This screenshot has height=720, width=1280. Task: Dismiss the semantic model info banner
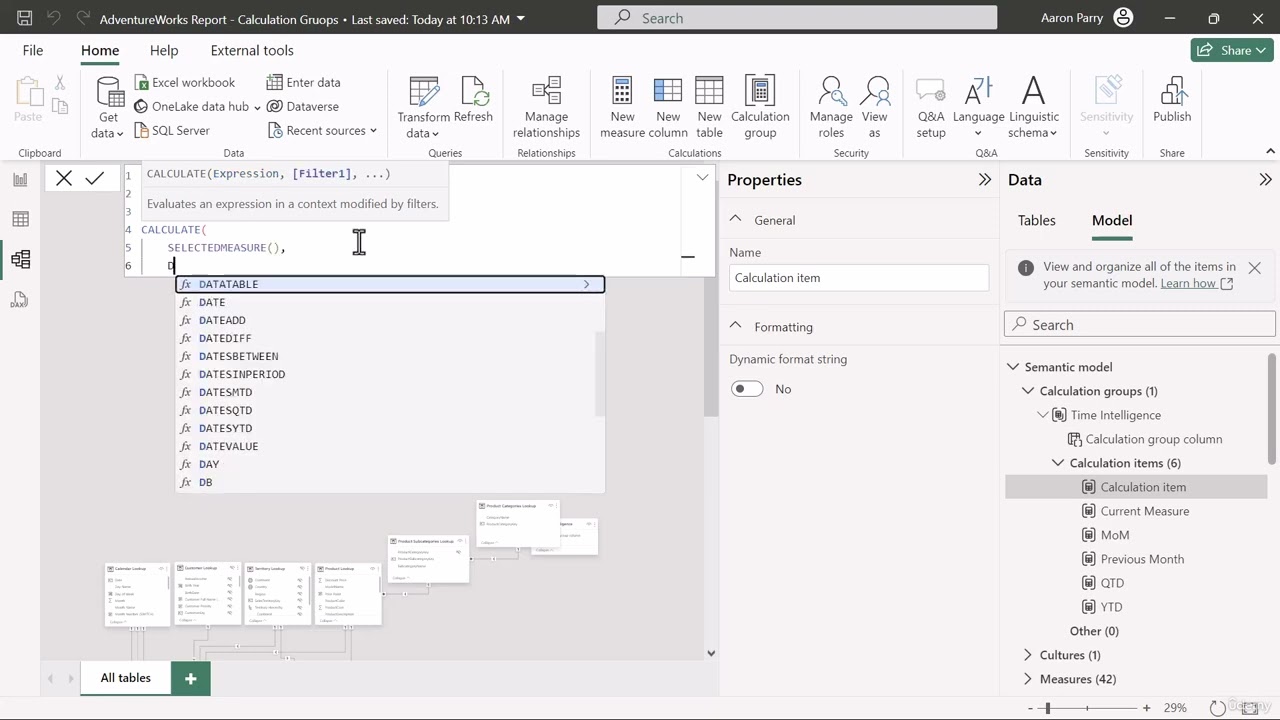[x=1254, y=267]
